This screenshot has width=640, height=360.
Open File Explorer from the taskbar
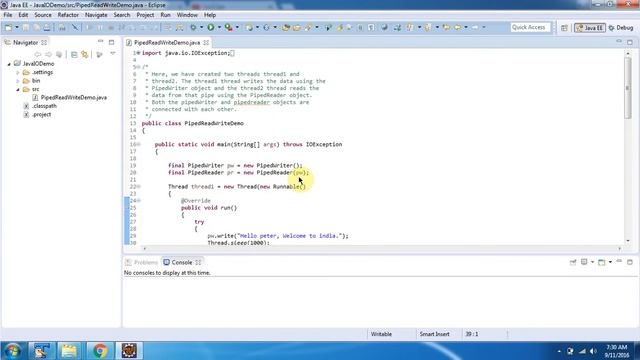pos(69,351)
